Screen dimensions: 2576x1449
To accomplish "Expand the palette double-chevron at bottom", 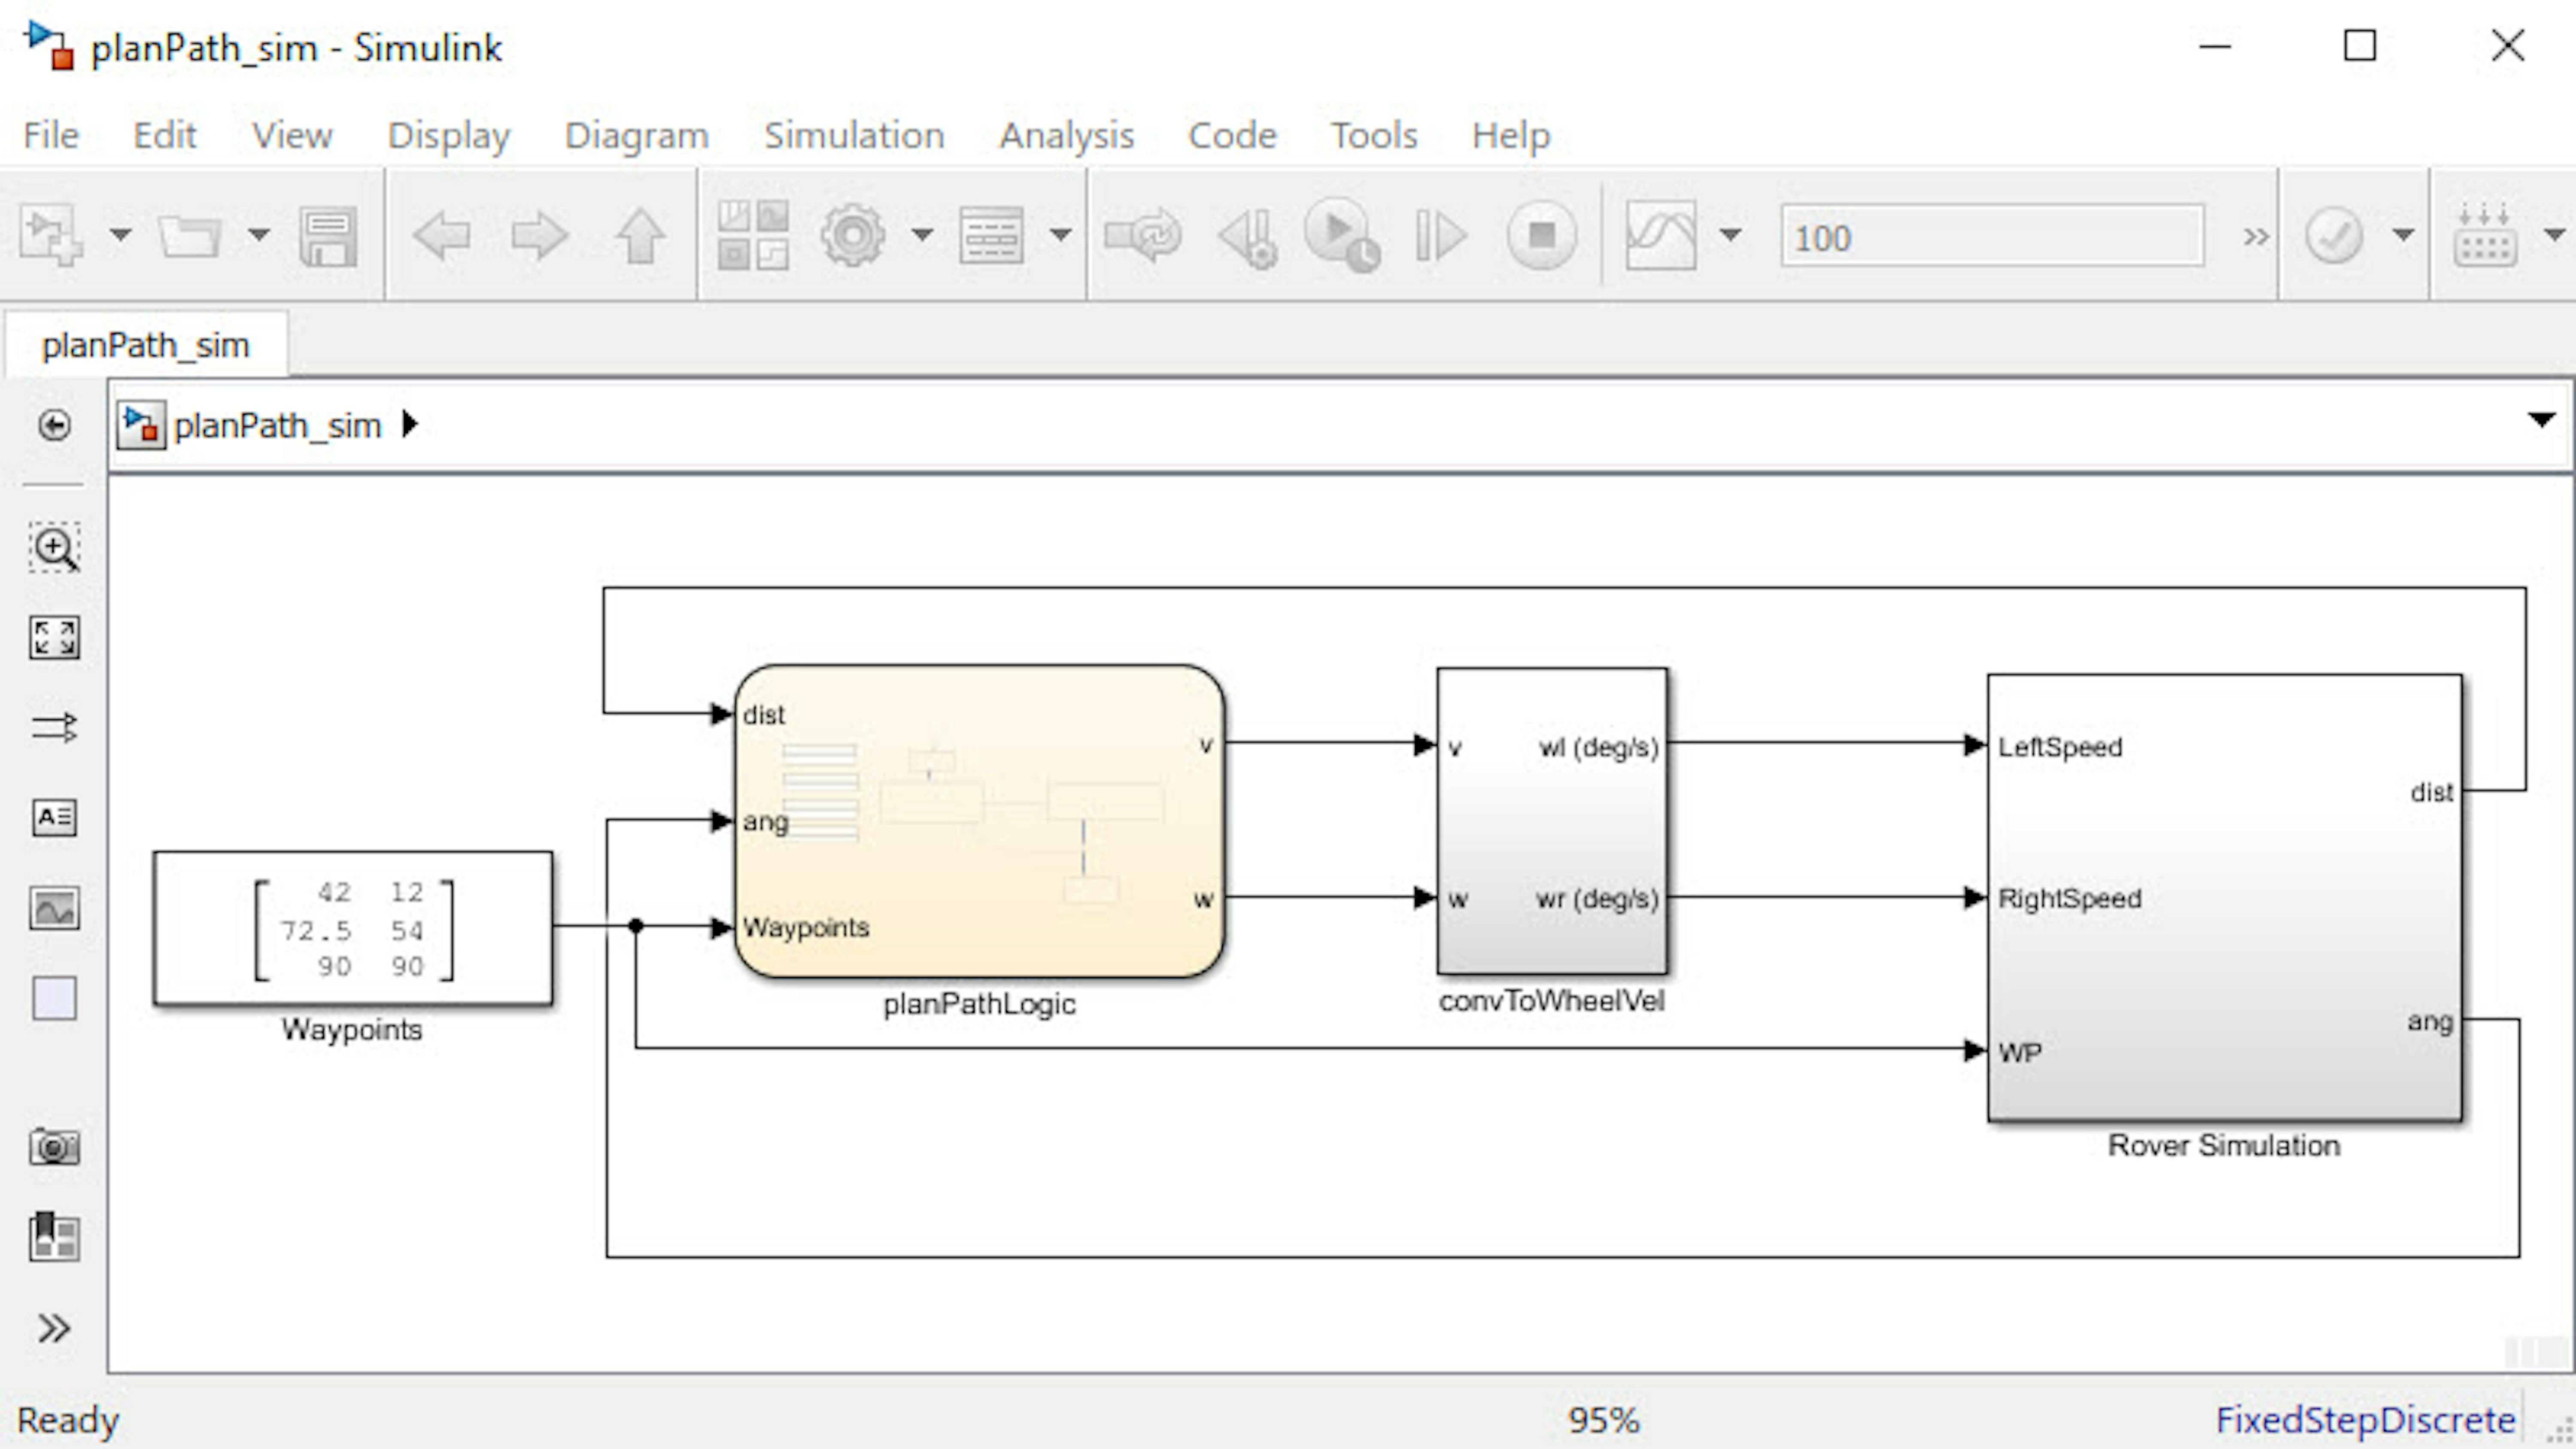I will tap(54, 1328).
